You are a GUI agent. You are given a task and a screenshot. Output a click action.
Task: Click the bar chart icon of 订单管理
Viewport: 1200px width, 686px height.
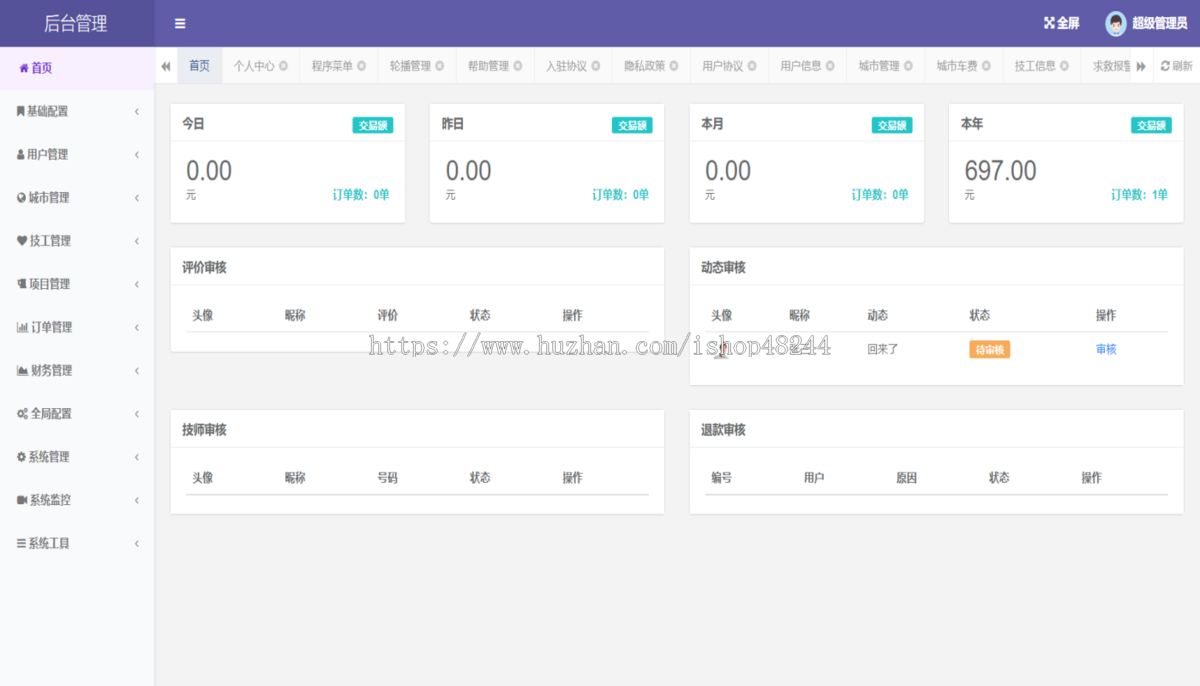[x=22, y=327]
